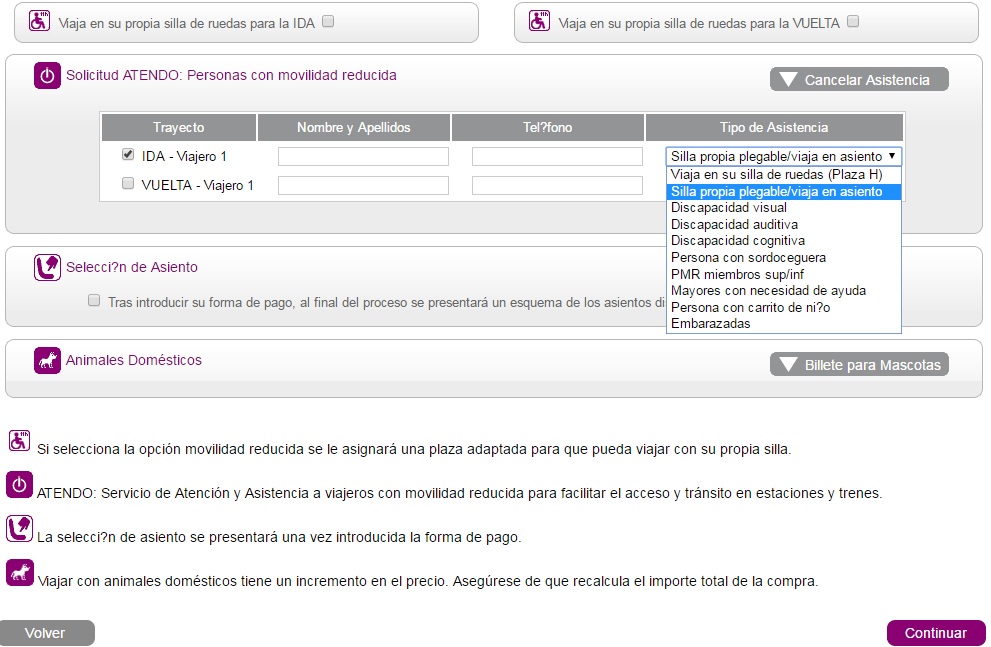Choose Embarazadas in the assistance list
This screenshot has height=647, width=991.
click(711, 324)
